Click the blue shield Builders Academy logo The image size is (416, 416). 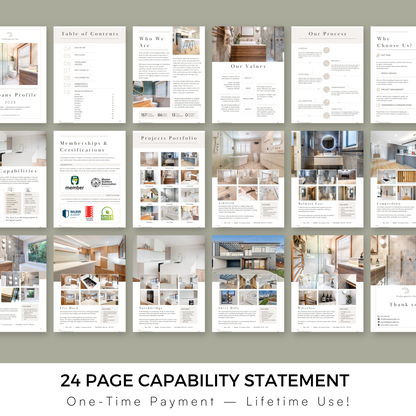[x=72, y=213]
